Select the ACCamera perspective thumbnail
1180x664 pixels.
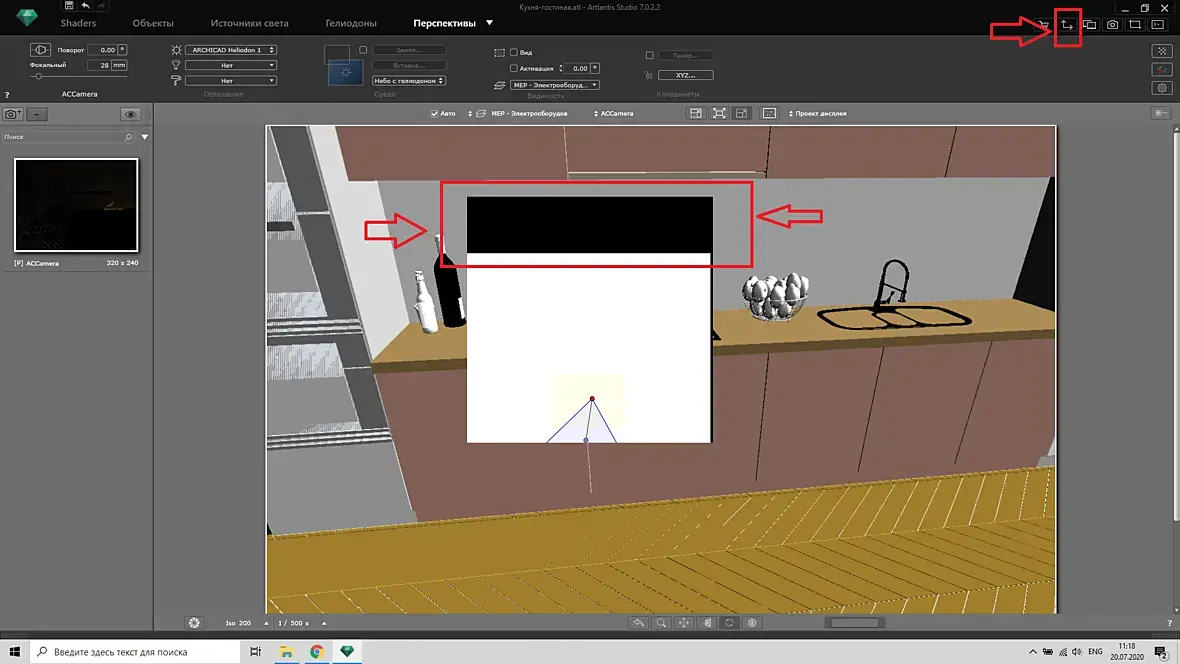pos(76,205)
